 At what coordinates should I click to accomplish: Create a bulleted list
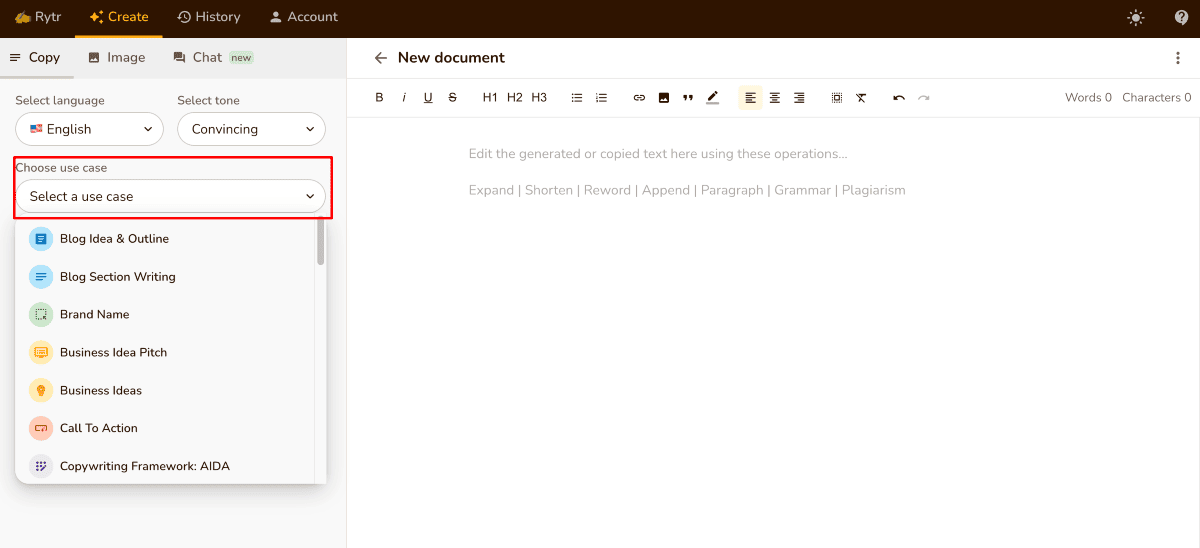(x=577, y=98)
